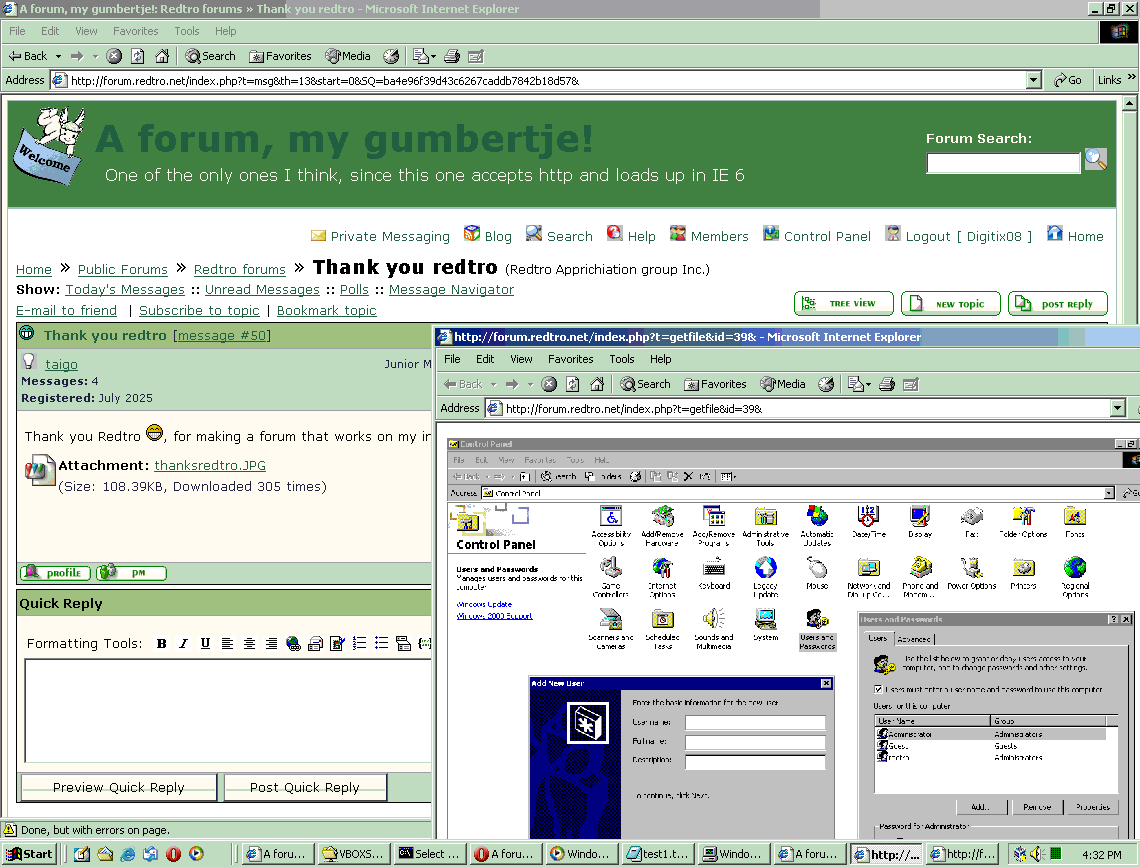Click the numbered list icon in Formatting Tools
The width and height of the screenshot is (1140, 867).
click(x=359, y=644)
